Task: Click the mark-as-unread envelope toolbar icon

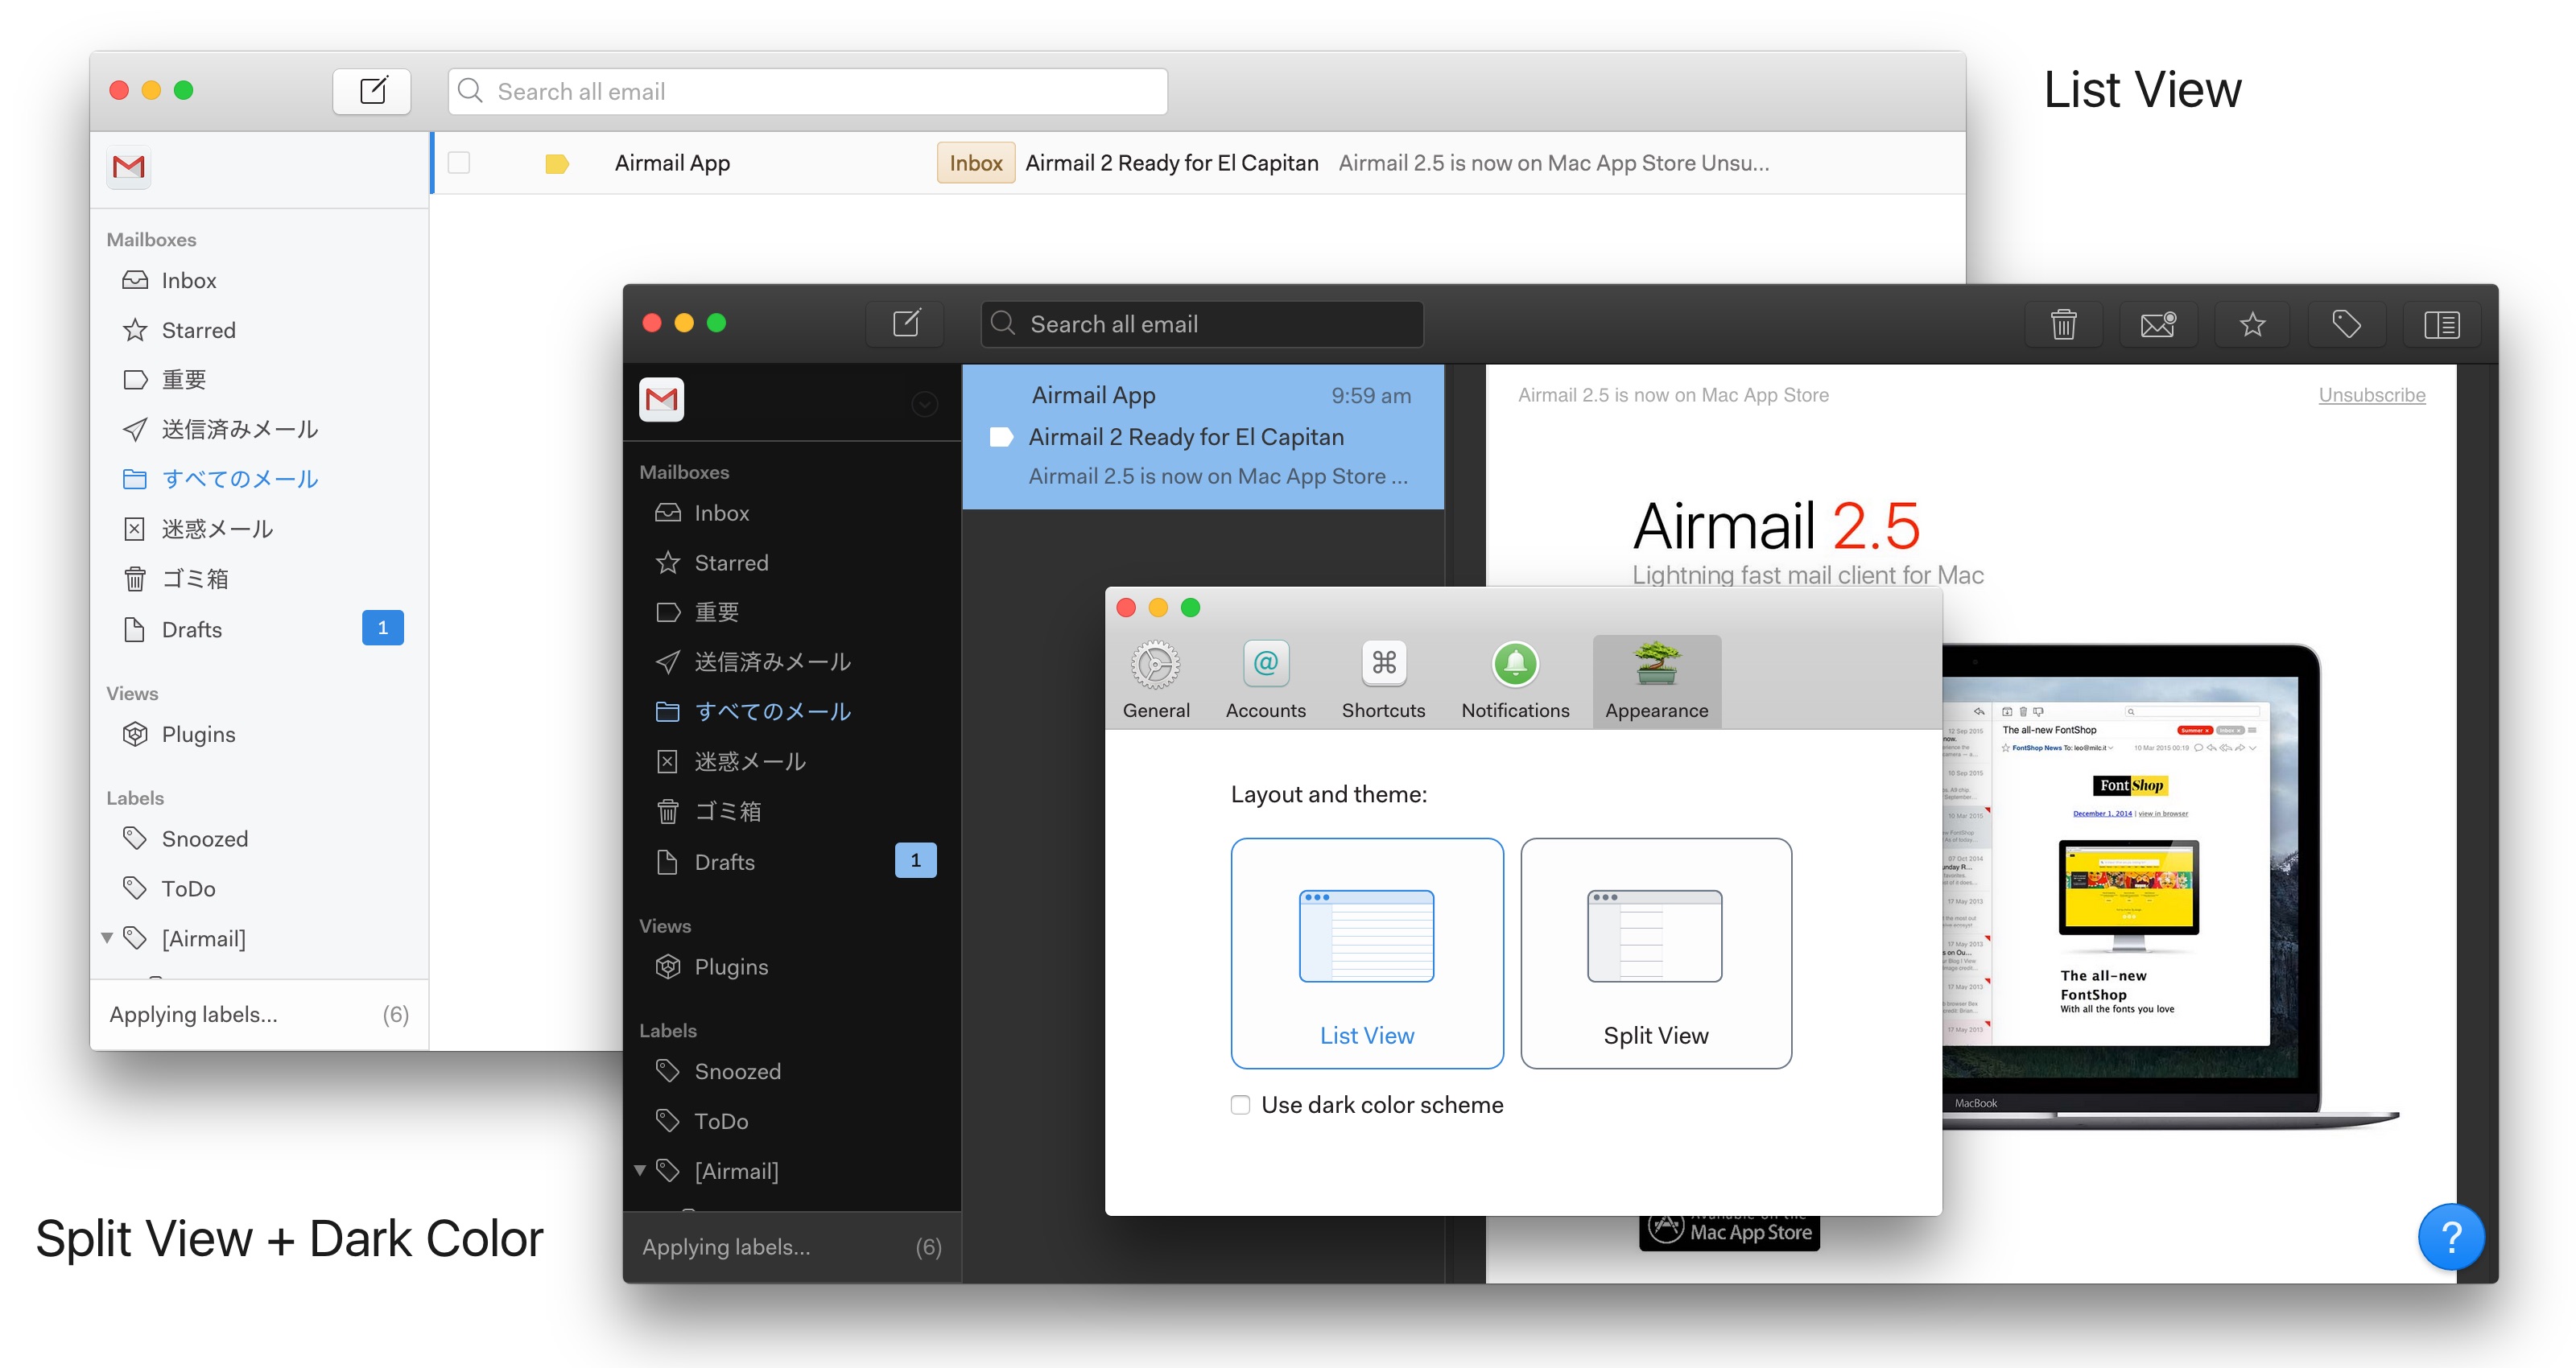Action: (2157, 324)
